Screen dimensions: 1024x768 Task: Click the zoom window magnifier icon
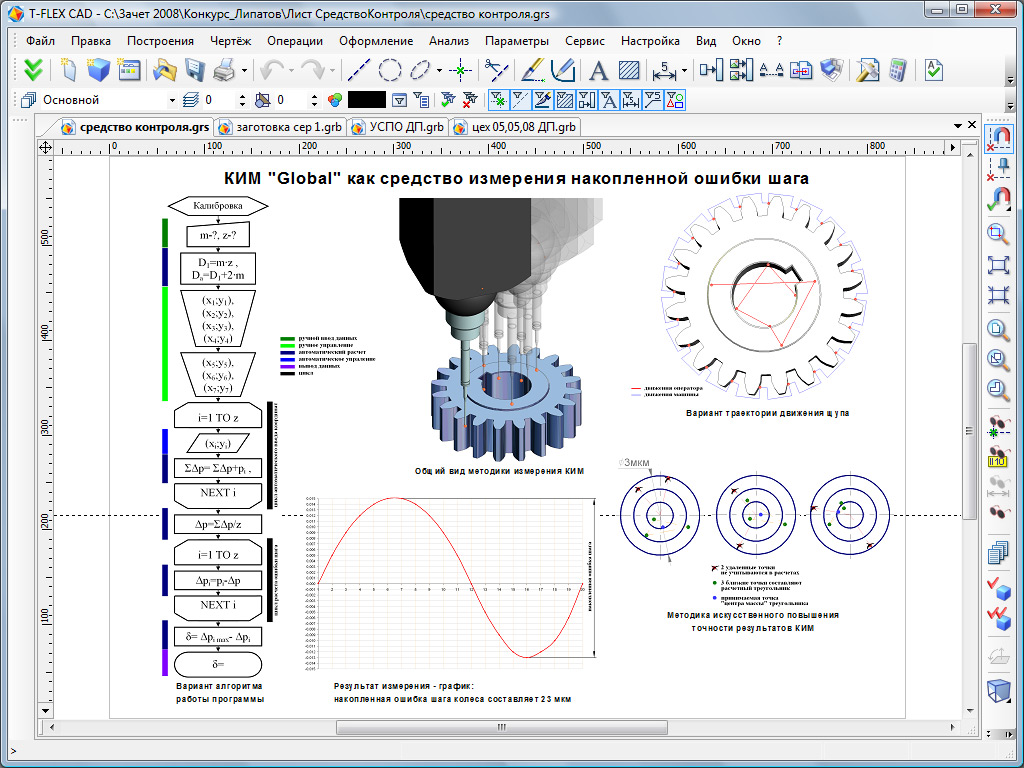(998, 234)
